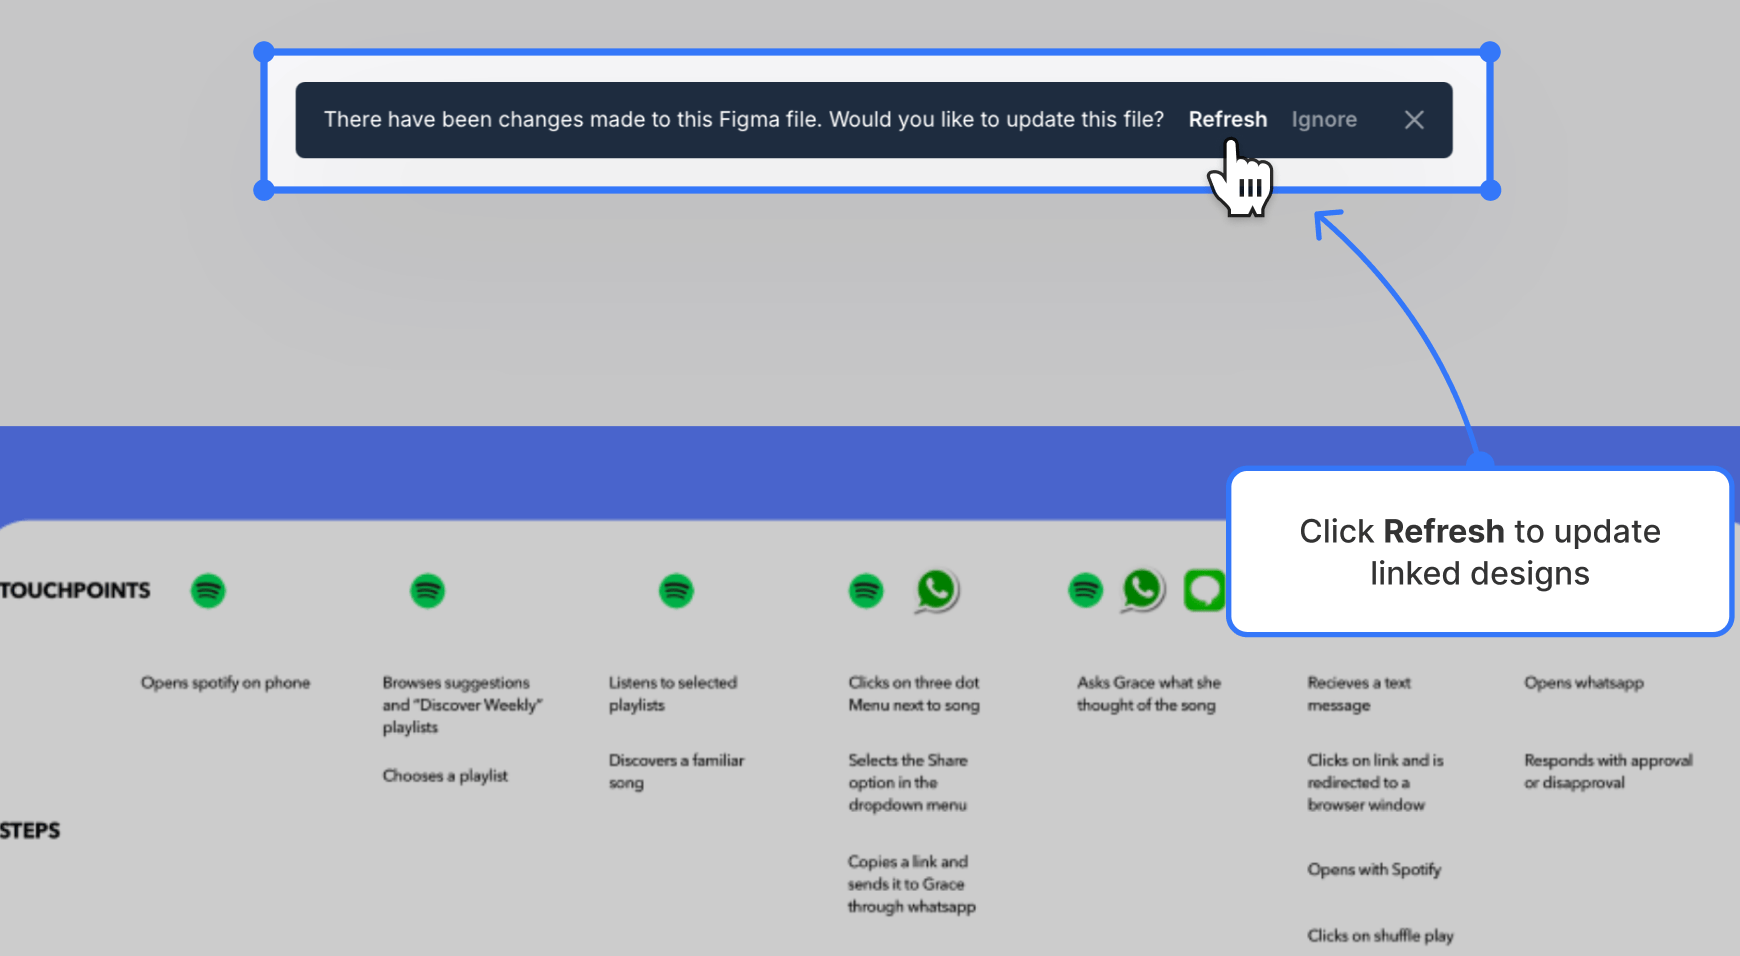Image resolution: width=1740 pixels, height=956 pixels.
Task: Click the TOUCHPOINTS row label
Action: [x=76, y=590]
